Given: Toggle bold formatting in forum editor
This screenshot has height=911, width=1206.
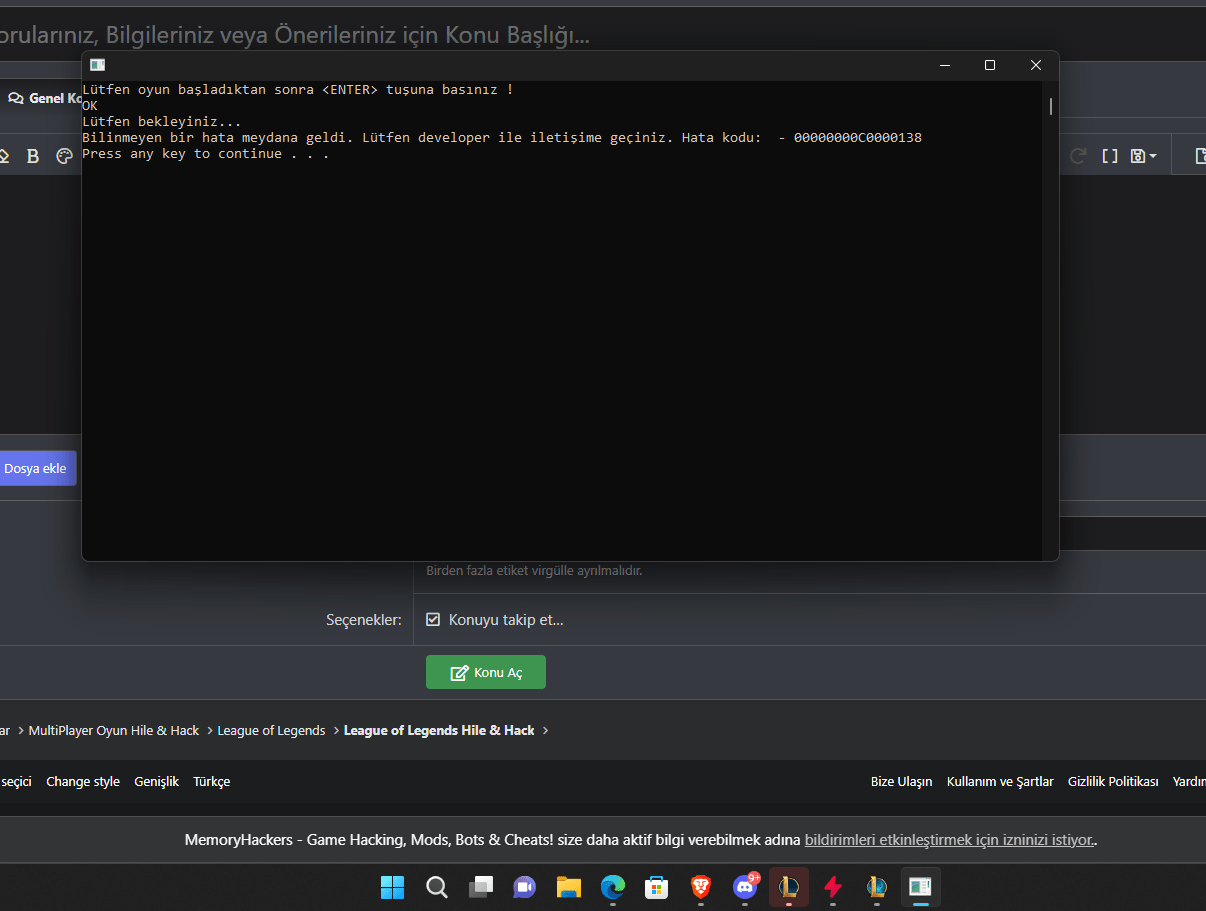Looking at the screenshot, I should point(33,156).
